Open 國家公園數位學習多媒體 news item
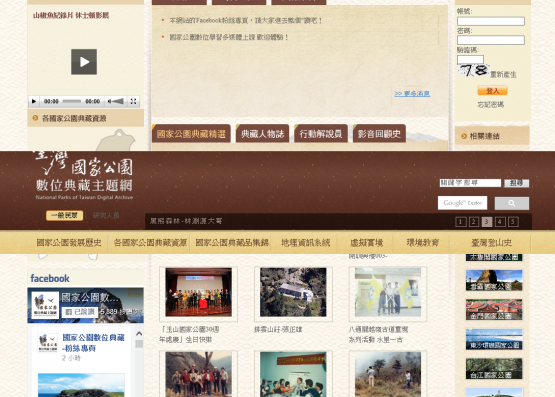555x397 pixels. click(x=229, y=37)
